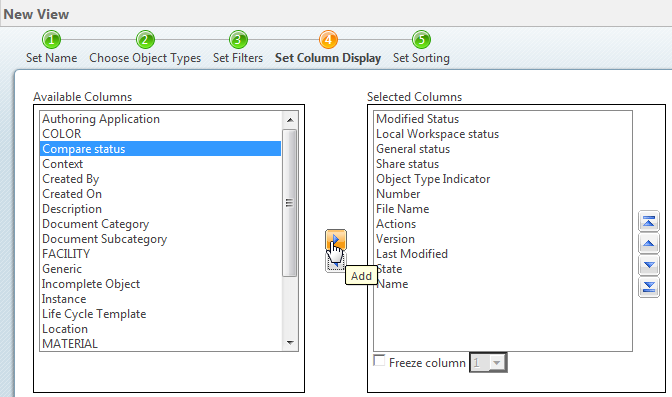Select Object Type Indicator in Selected Columns
Viewport: 672px width, 397px height.
coord(503,179)
